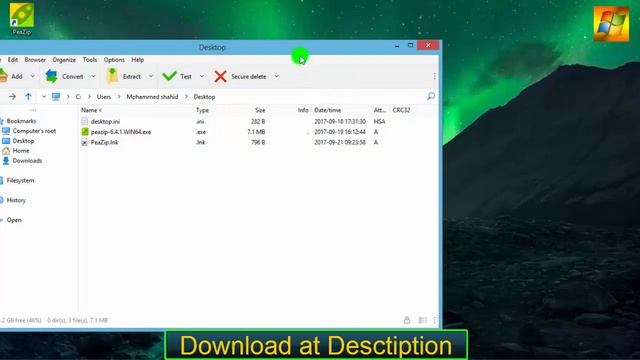The height and width of the screenshot is (360, 640).
Task: Expand the chevron after Mohammed shahid in path
Action: (x=186, y=97)
